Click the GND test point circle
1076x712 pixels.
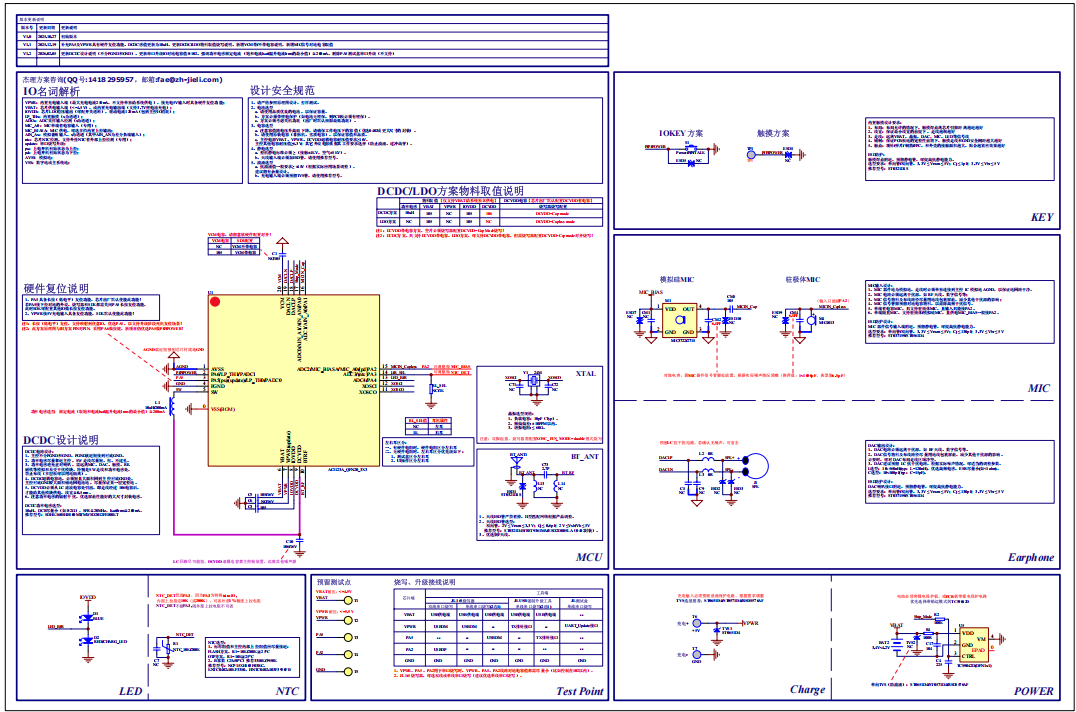348,672
